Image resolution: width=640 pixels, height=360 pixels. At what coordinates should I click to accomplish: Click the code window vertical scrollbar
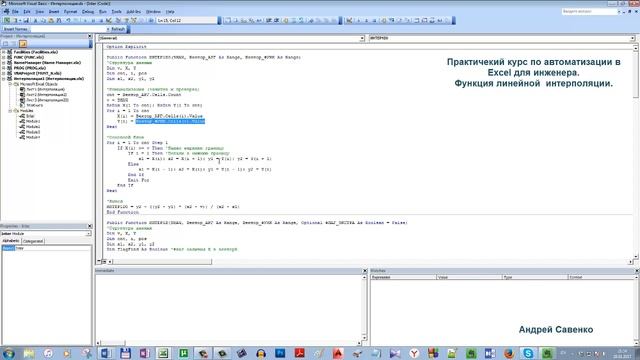pos(636,153)
